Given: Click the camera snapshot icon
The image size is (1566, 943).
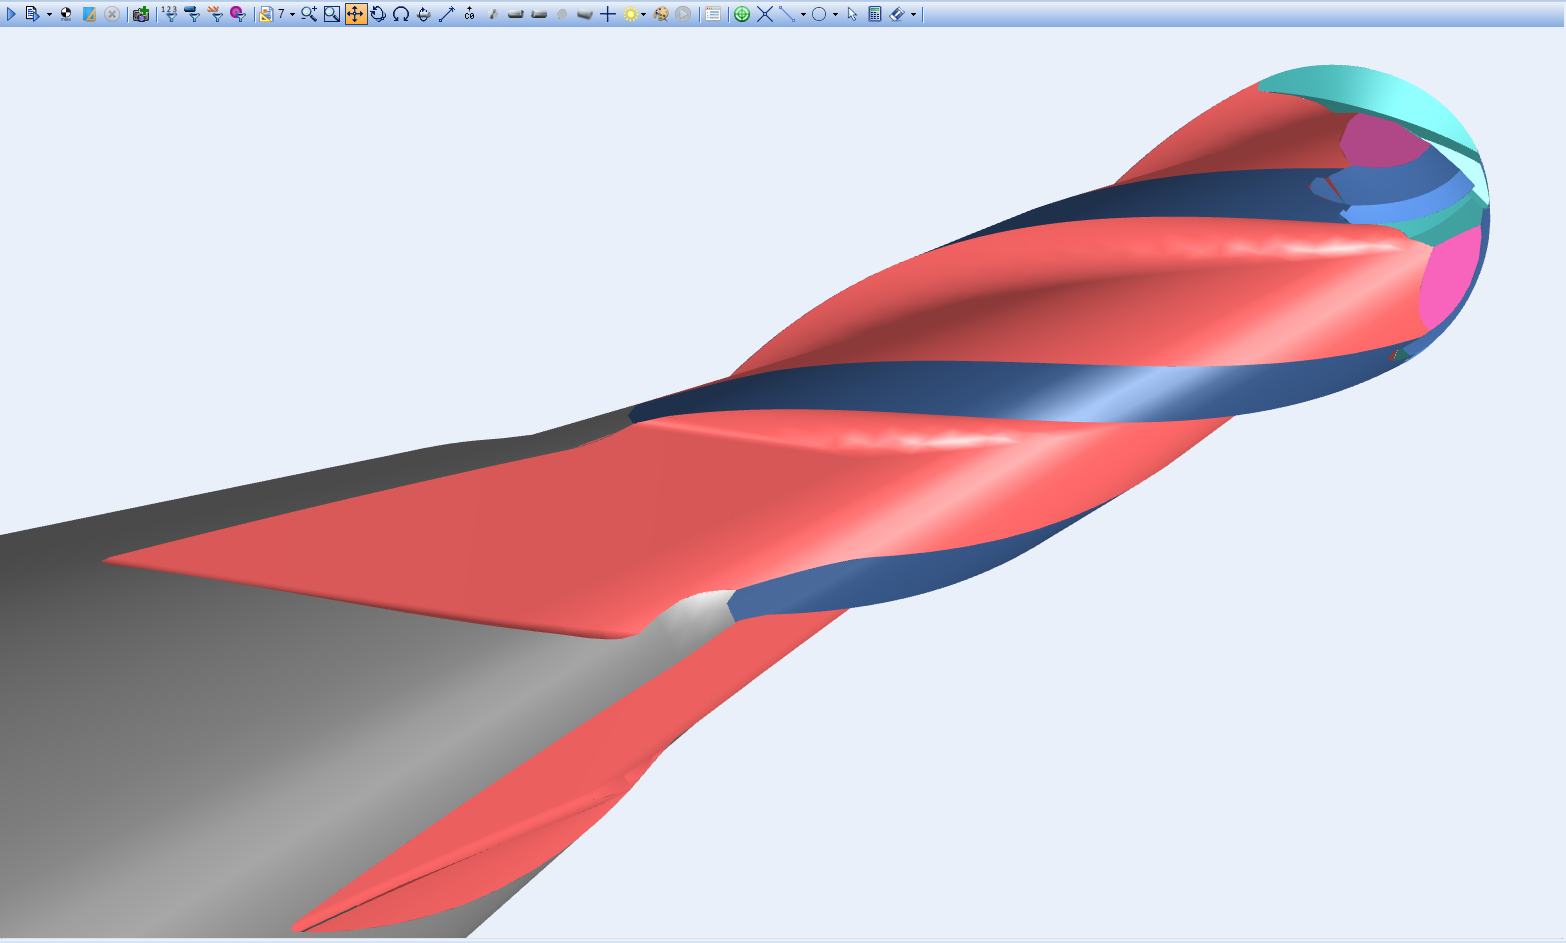Looking at the screenshot, I should click(x=141, y=14).
